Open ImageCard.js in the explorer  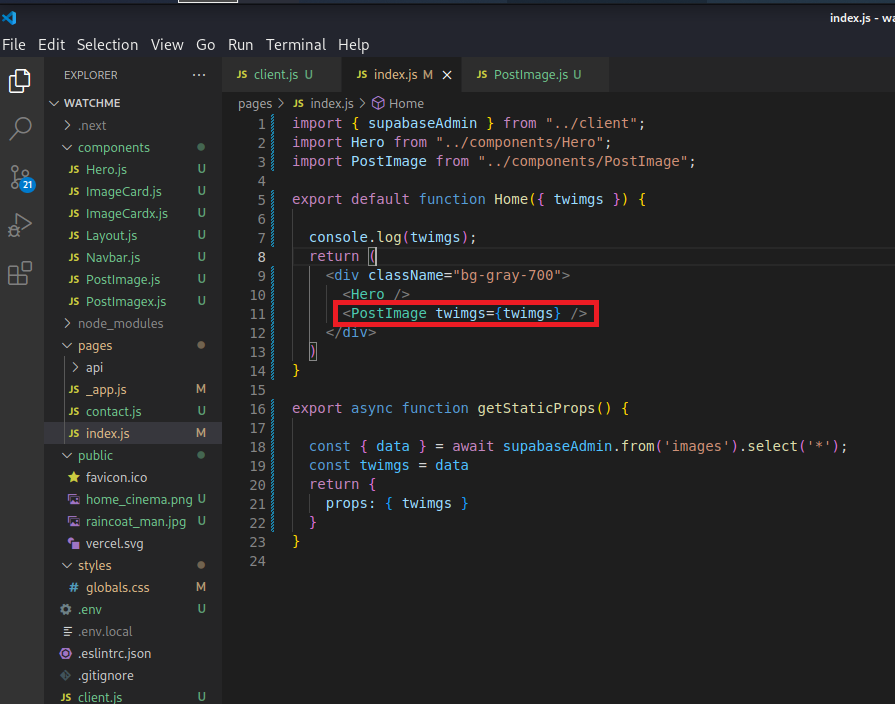pos(133,191)
